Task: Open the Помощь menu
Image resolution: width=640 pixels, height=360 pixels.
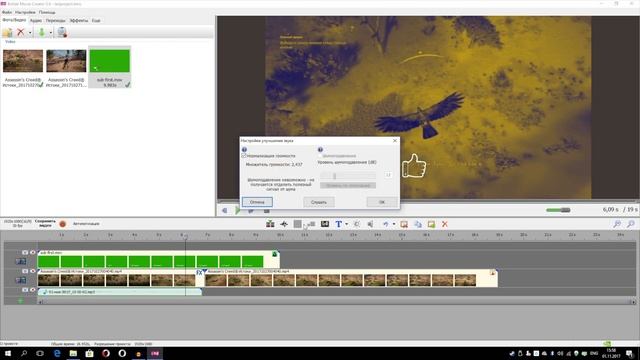Action: tap(47, 12)
